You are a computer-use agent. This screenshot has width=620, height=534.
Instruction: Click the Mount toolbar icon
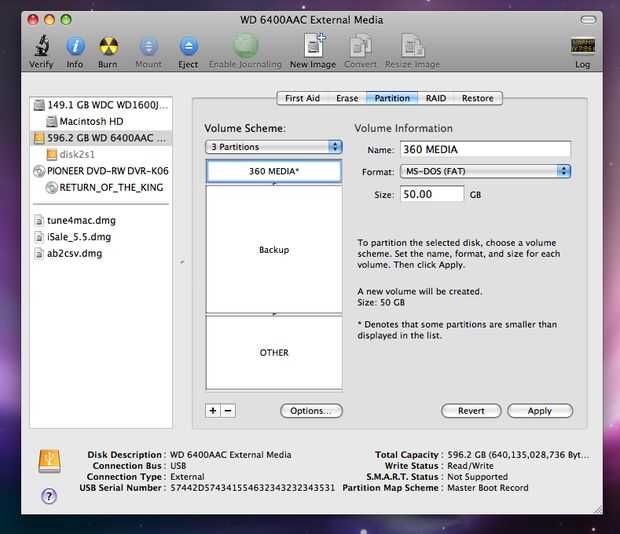[x=148, y=46]
